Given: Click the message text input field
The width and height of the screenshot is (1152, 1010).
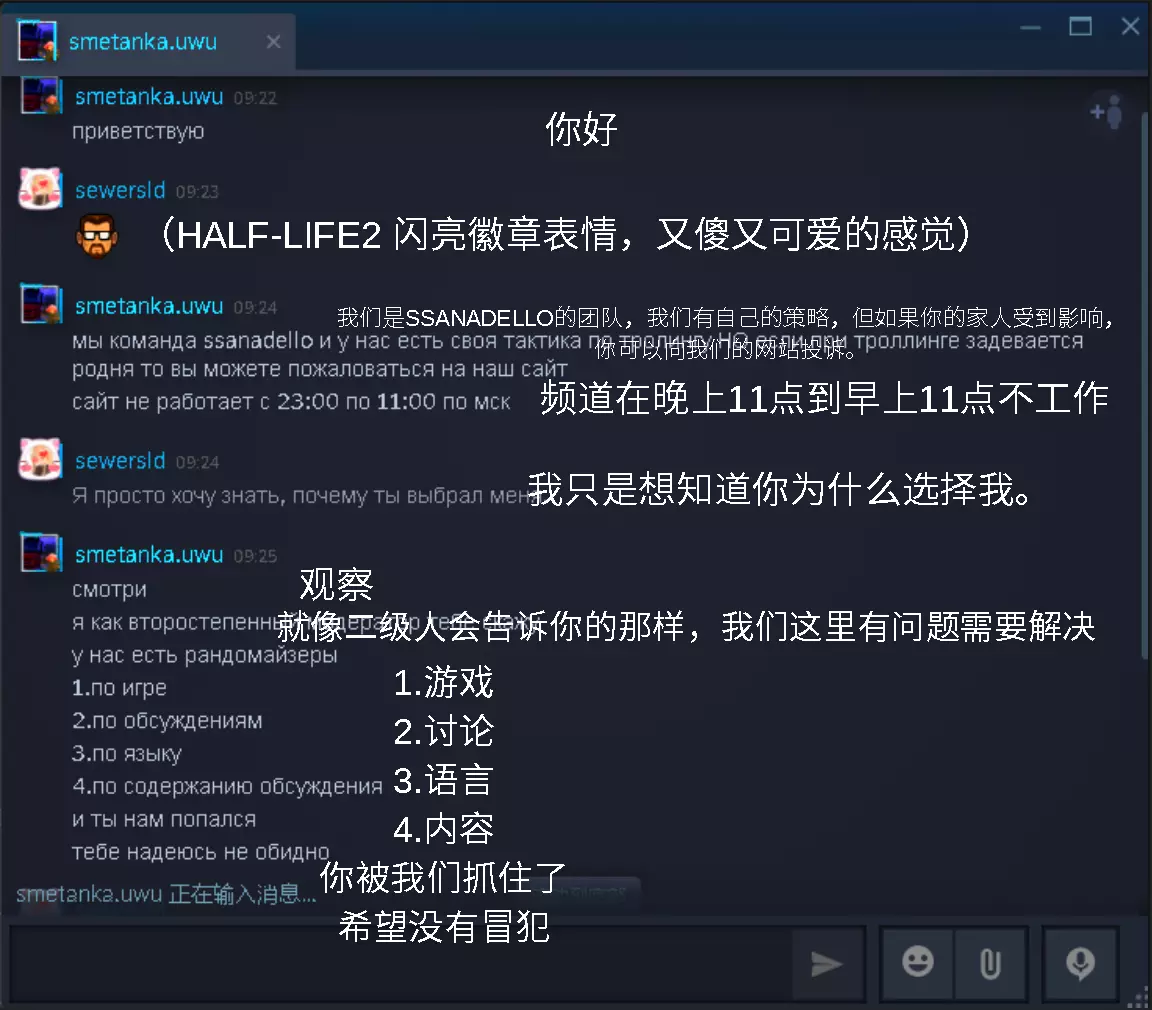Looking at the screenshot, I should 398,963.
